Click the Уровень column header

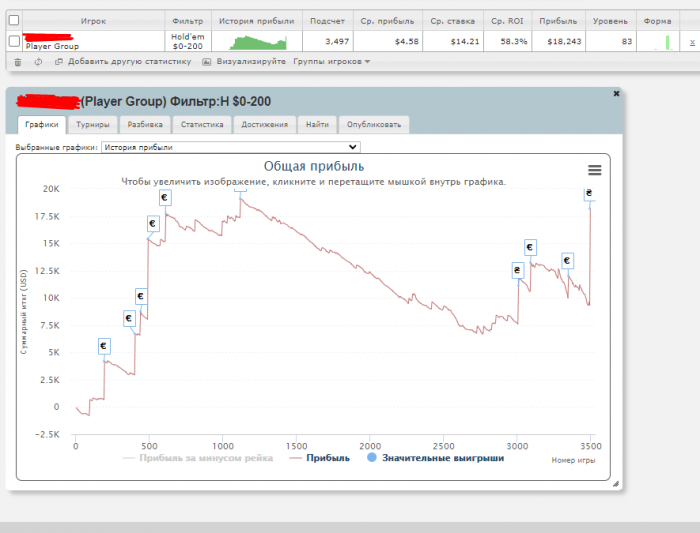coord(610,21)
